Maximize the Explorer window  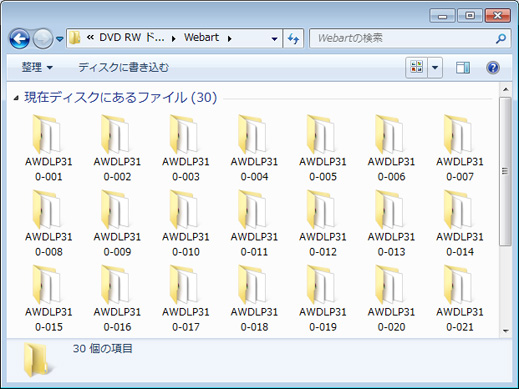point(470,16)
